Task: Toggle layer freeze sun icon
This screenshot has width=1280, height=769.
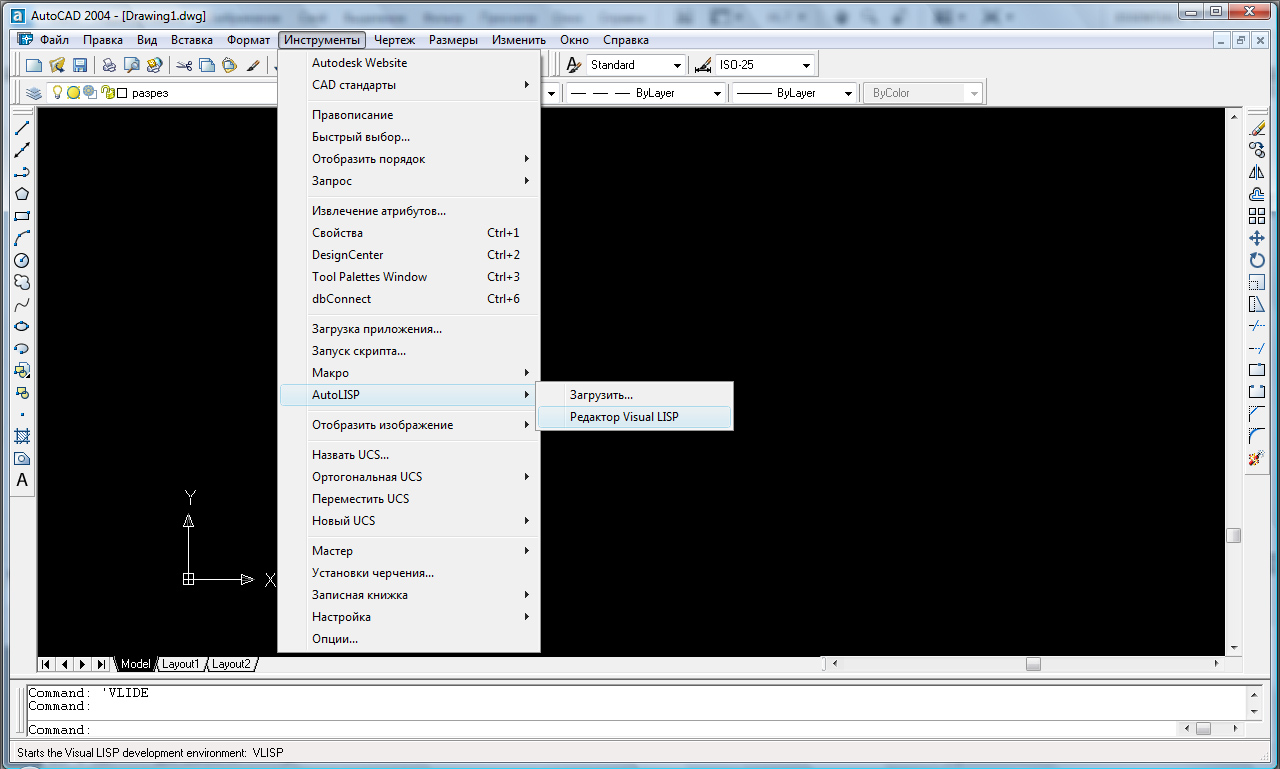Action: click(73, 93)
